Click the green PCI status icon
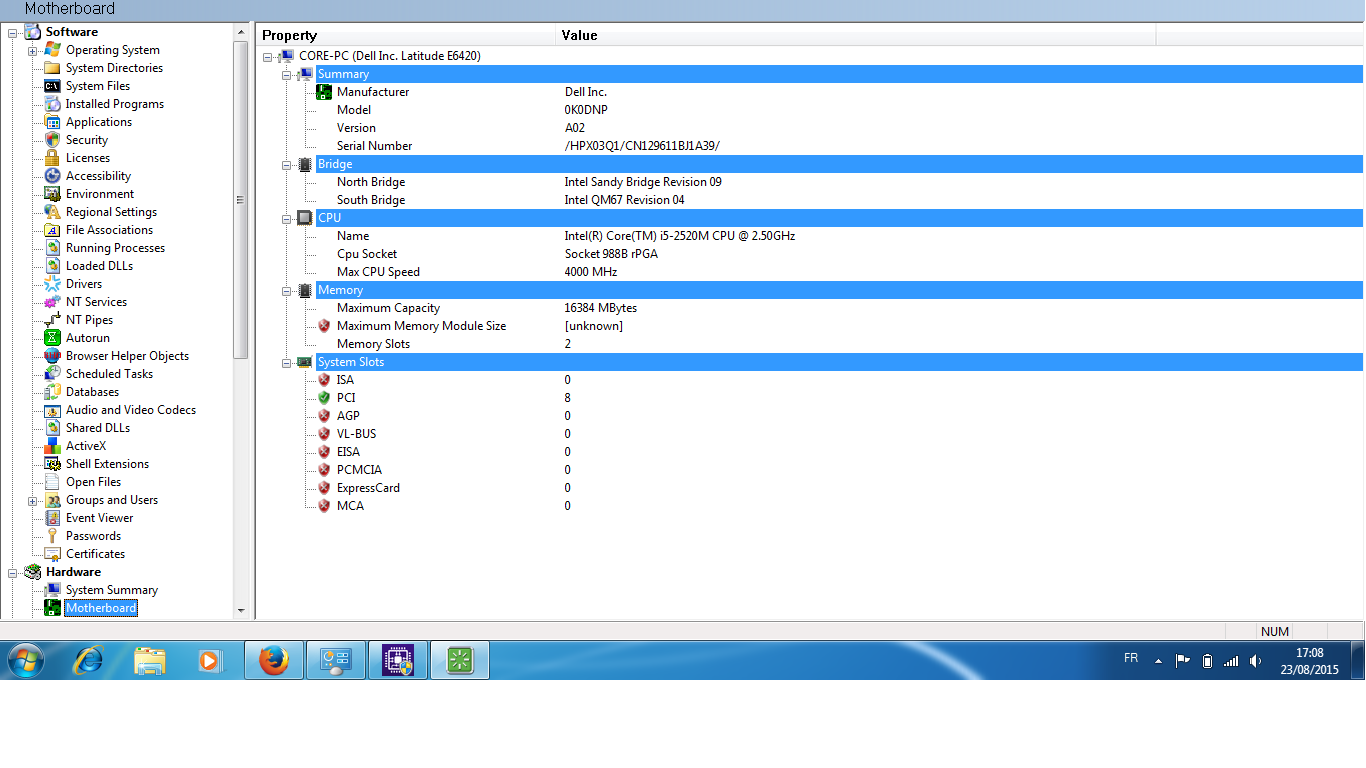1366x768 pixels. point(324,398)
